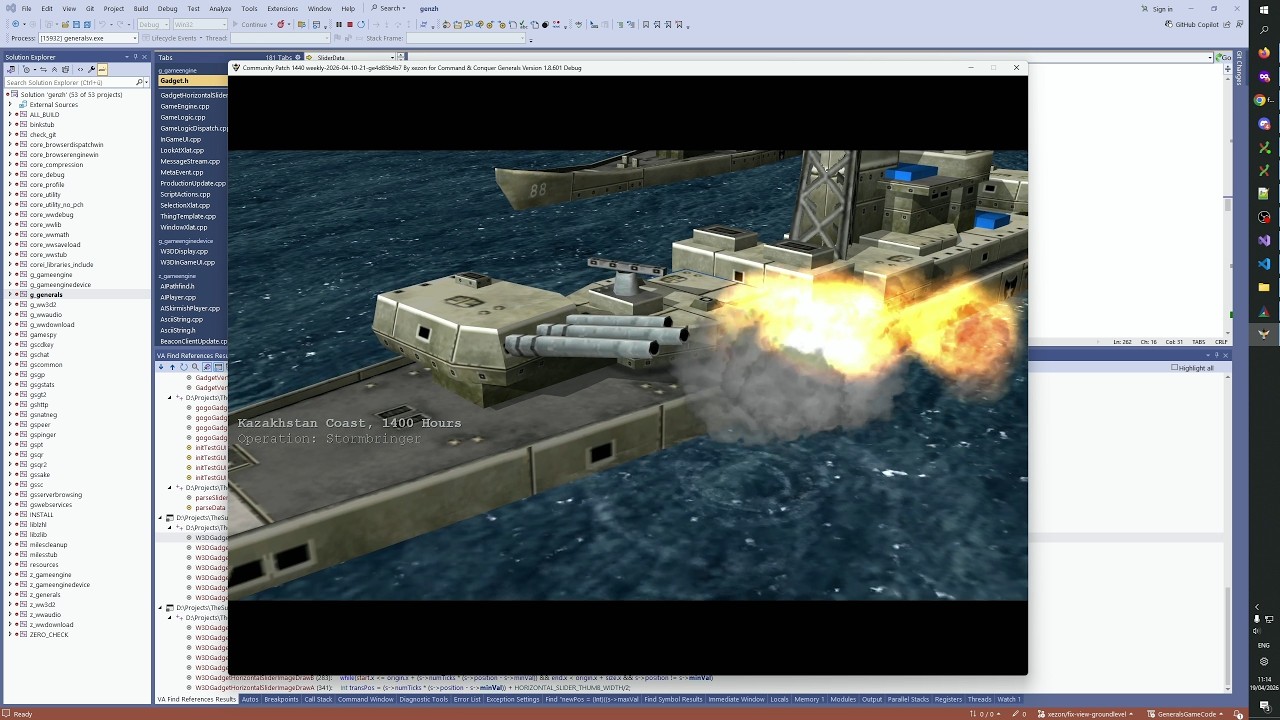
Task: Select GameLogic.cpp in the Tabs list
Action: (183, 117)
